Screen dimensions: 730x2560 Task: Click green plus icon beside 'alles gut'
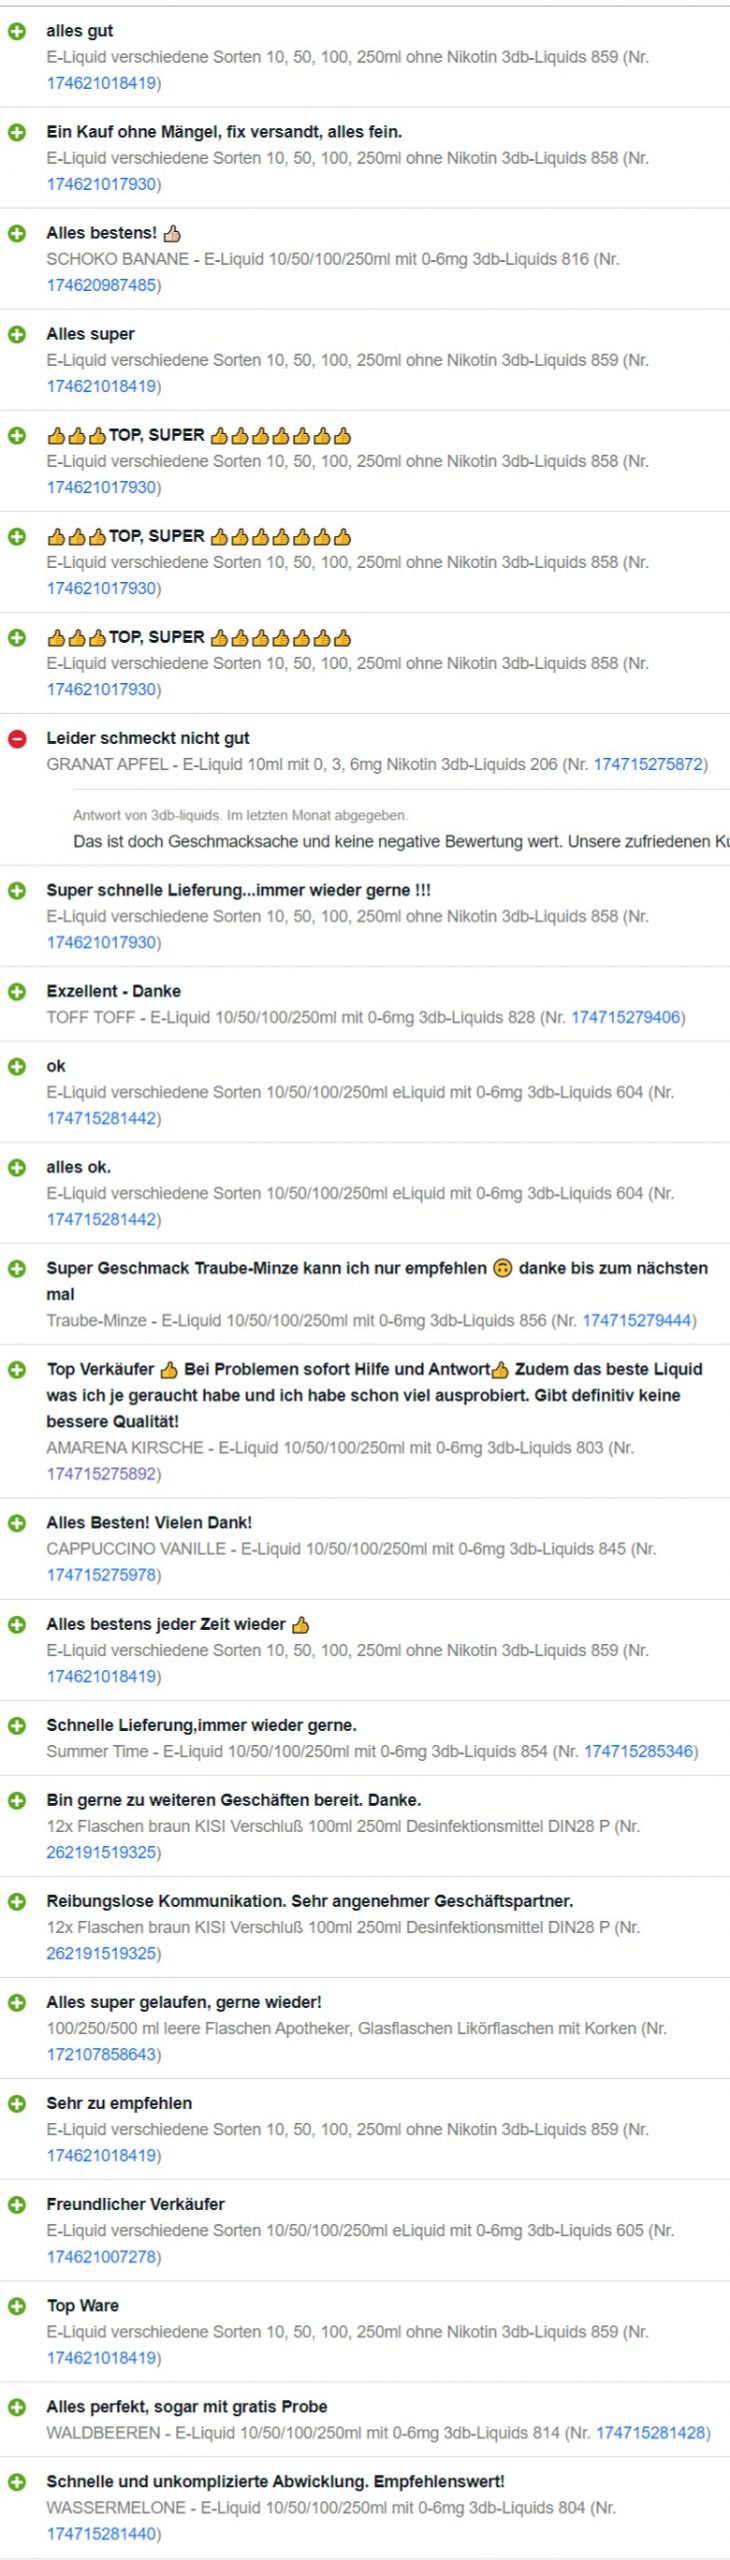17,32
